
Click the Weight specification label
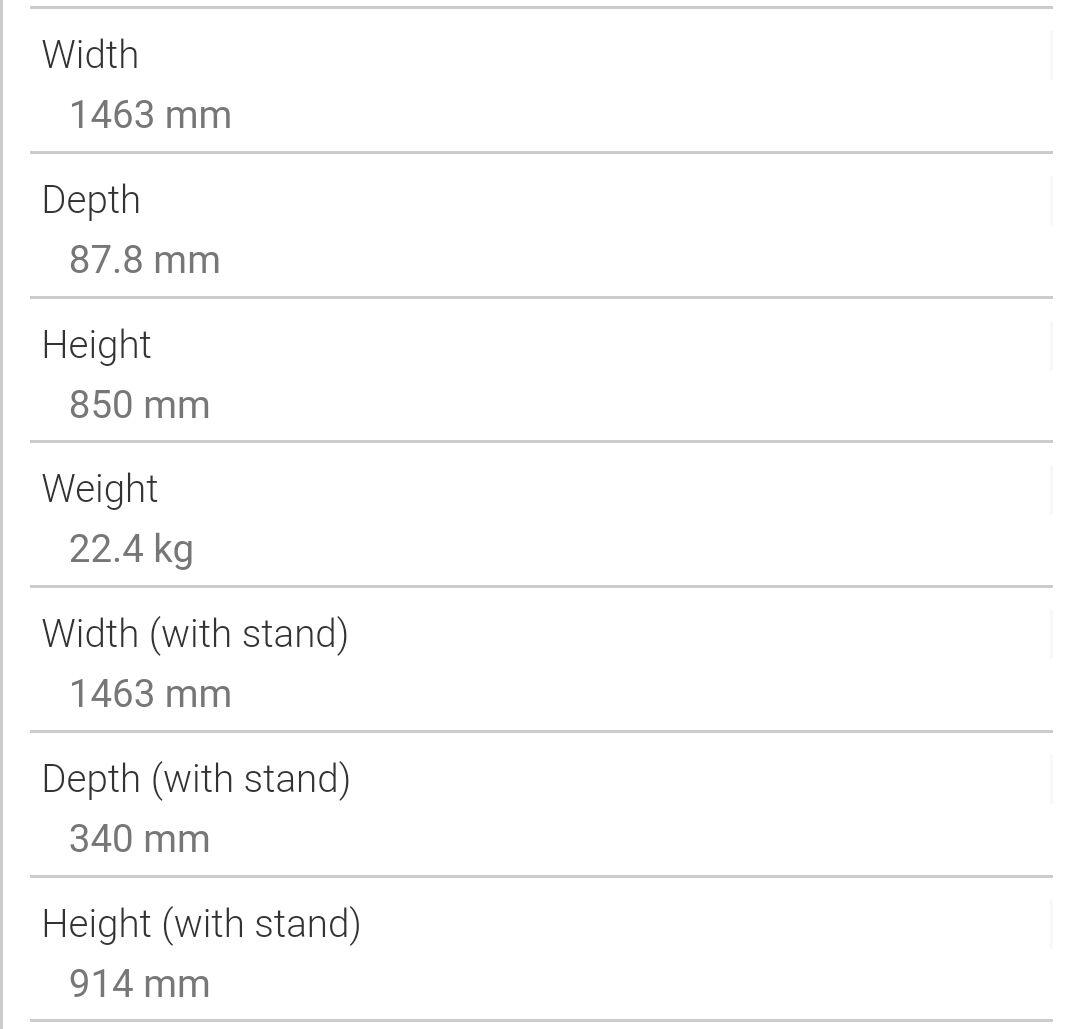(x=99, y=489)
